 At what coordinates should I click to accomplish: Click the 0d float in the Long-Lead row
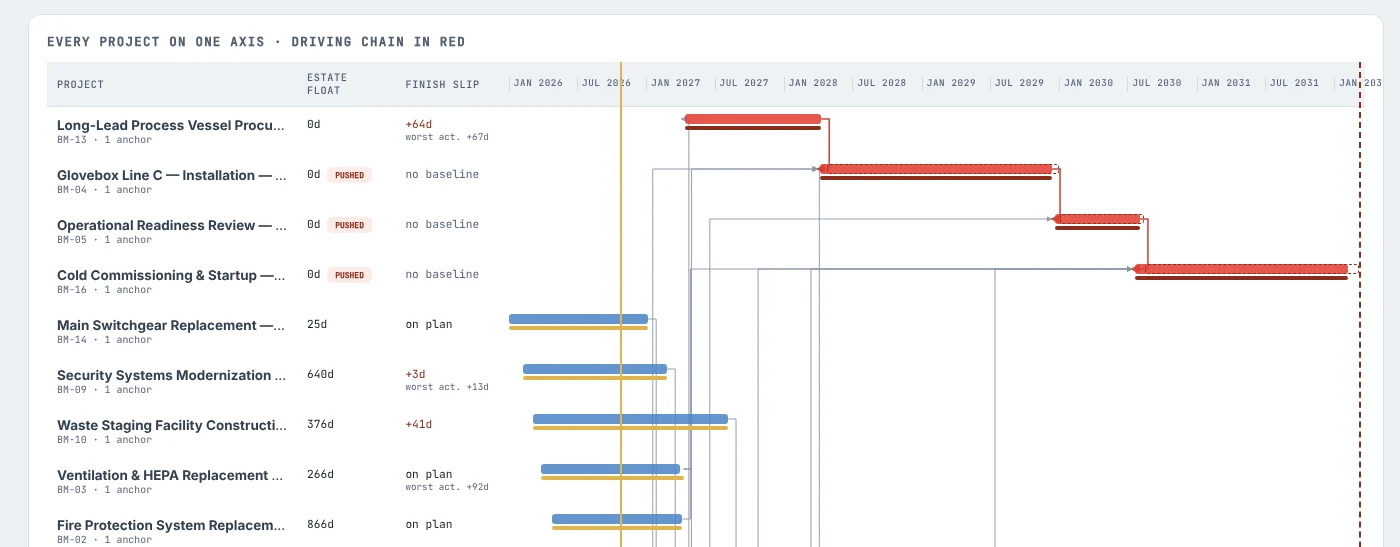click(313, 124)
